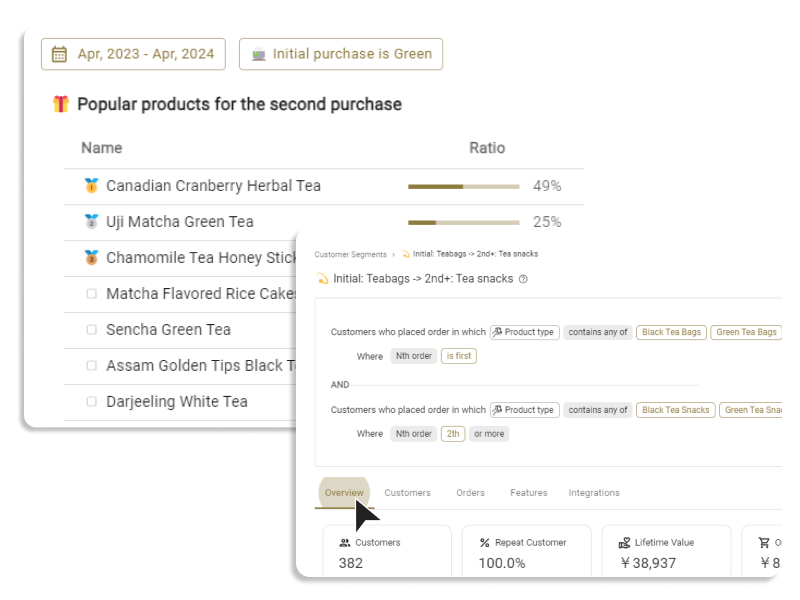Open the first Product type condition selector
The width and height of the screenshot is (800, 600).
coord(523,332)
